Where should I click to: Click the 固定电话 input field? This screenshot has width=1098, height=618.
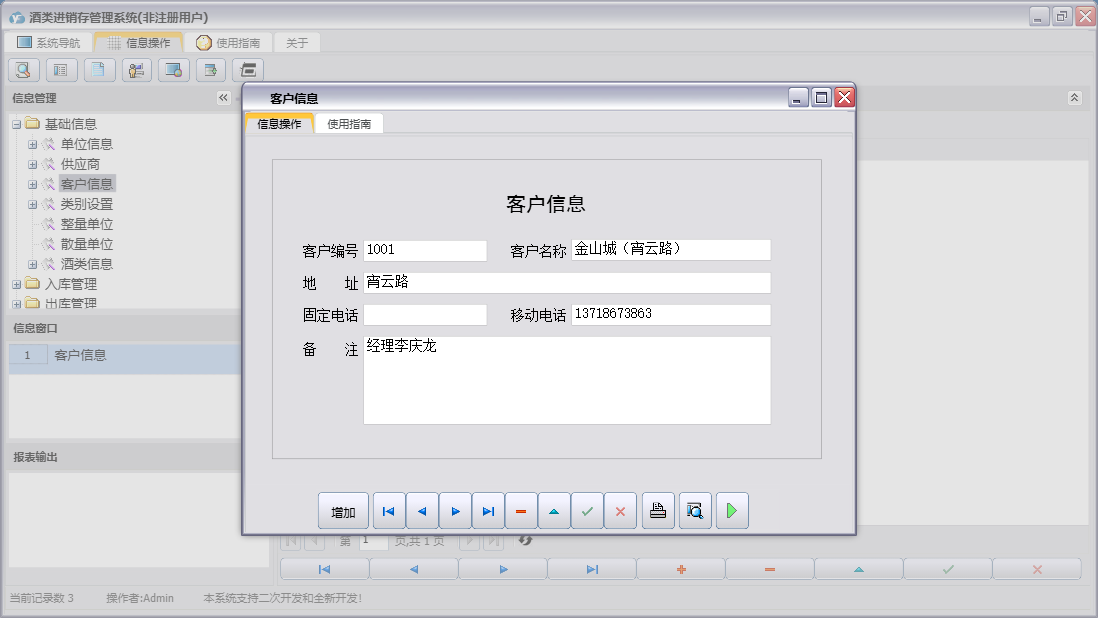[425, 315]
